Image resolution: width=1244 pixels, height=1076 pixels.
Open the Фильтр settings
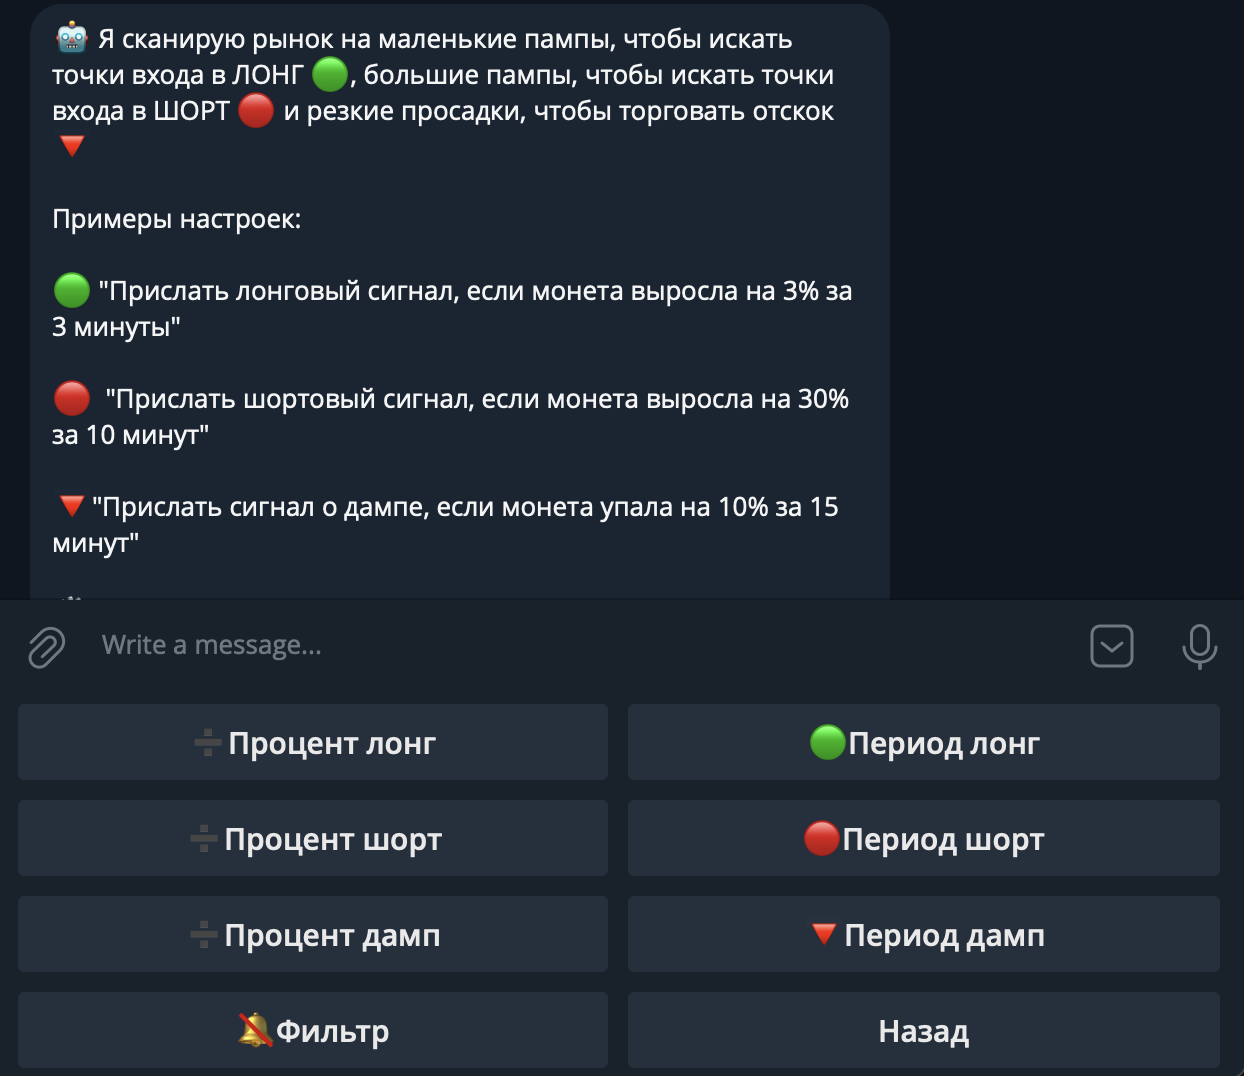(312, 1029)
